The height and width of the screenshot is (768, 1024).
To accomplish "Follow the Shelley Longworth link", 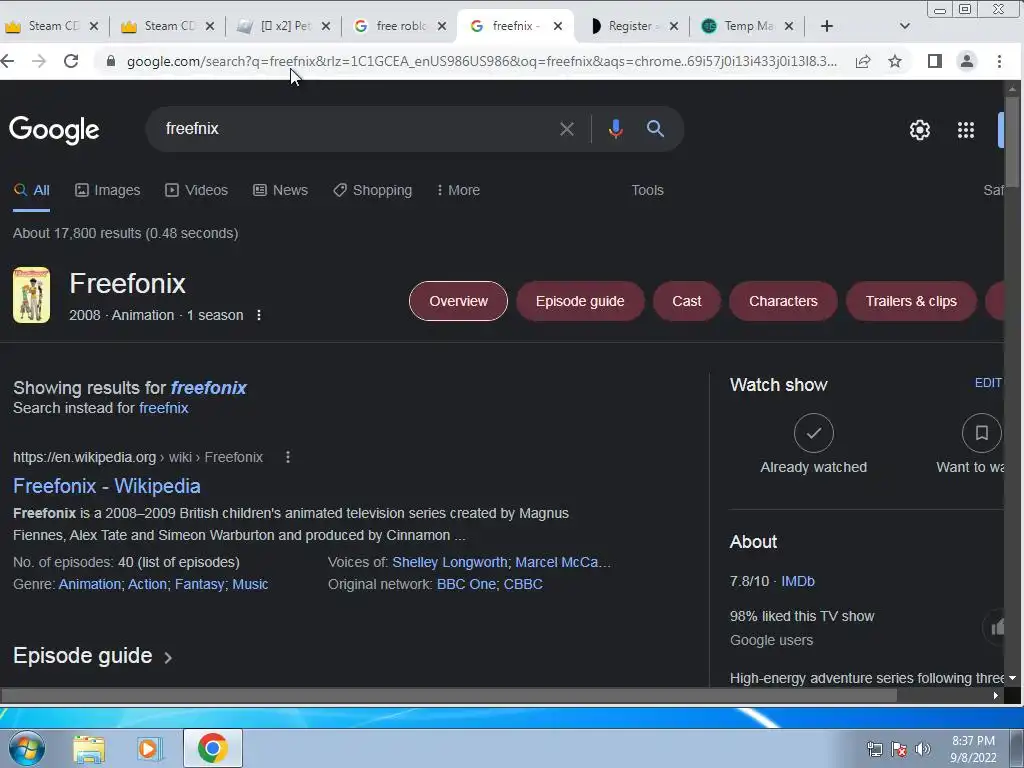I will (449, 562).
